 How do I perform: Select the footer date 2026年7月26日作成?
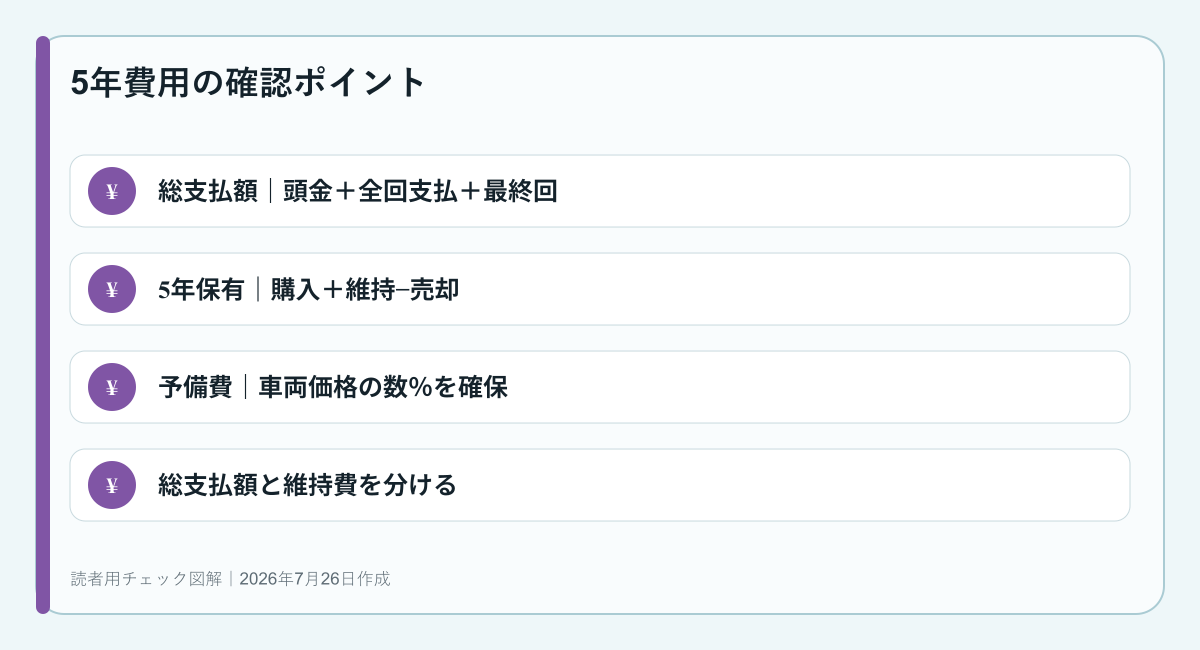[315, 578]
